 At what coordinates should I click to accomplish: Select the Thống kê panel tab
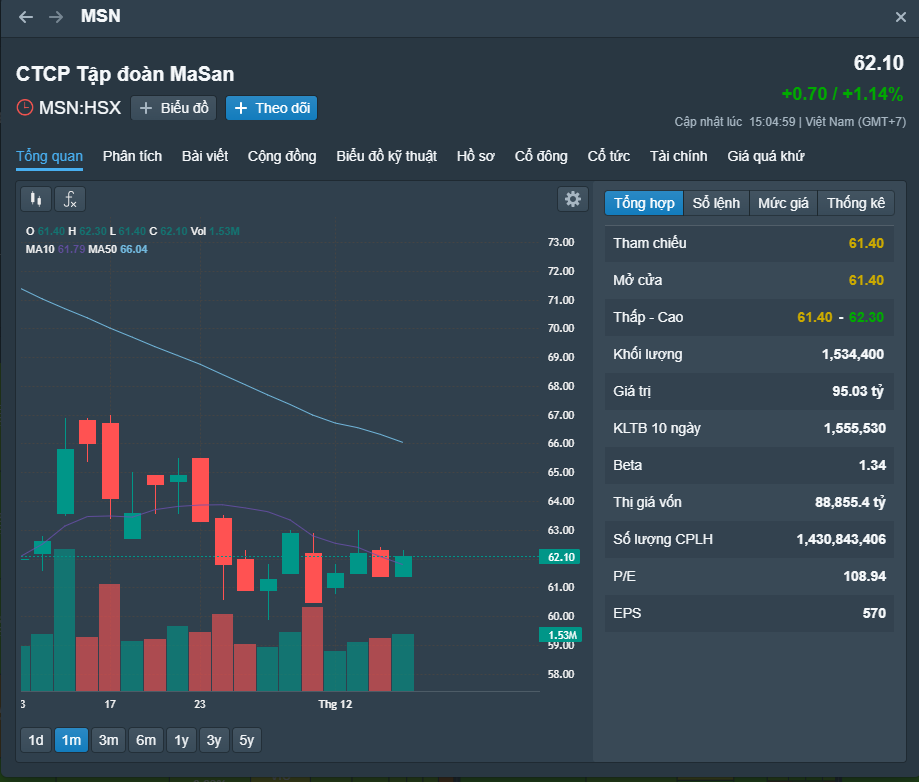tap(856, 203)
